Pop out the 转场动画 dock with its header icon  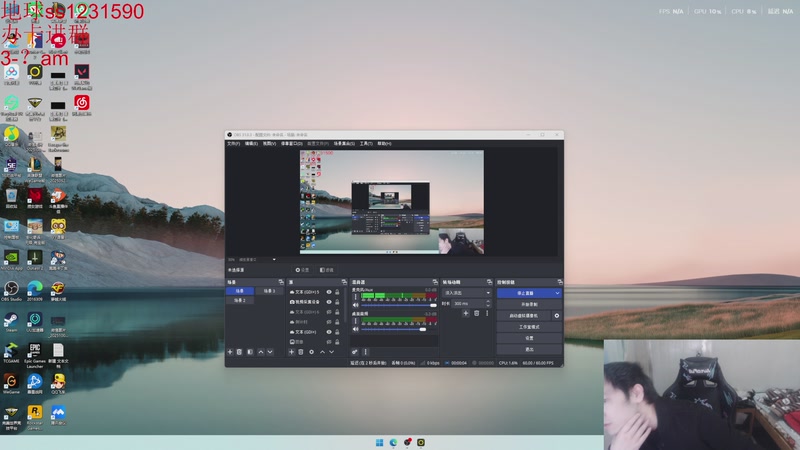click(489, 282)
